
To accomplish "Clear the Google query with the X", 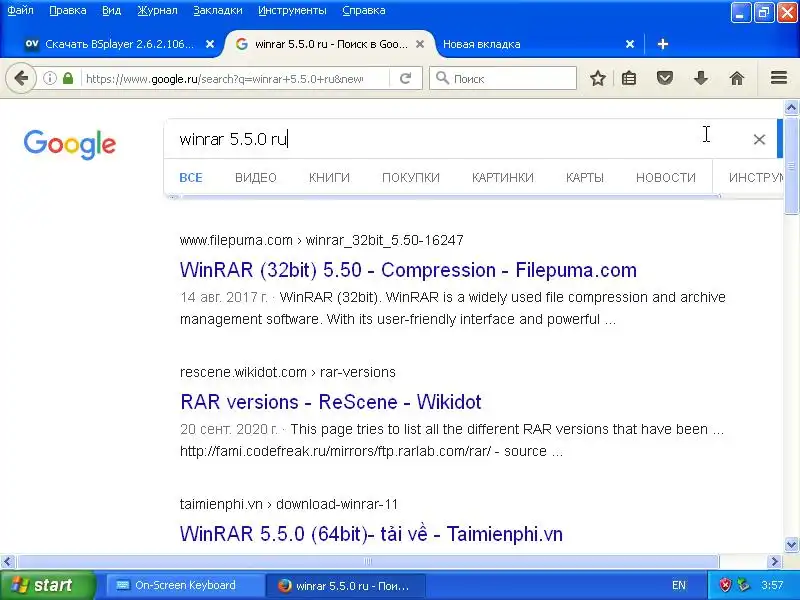I will [759, 139].
